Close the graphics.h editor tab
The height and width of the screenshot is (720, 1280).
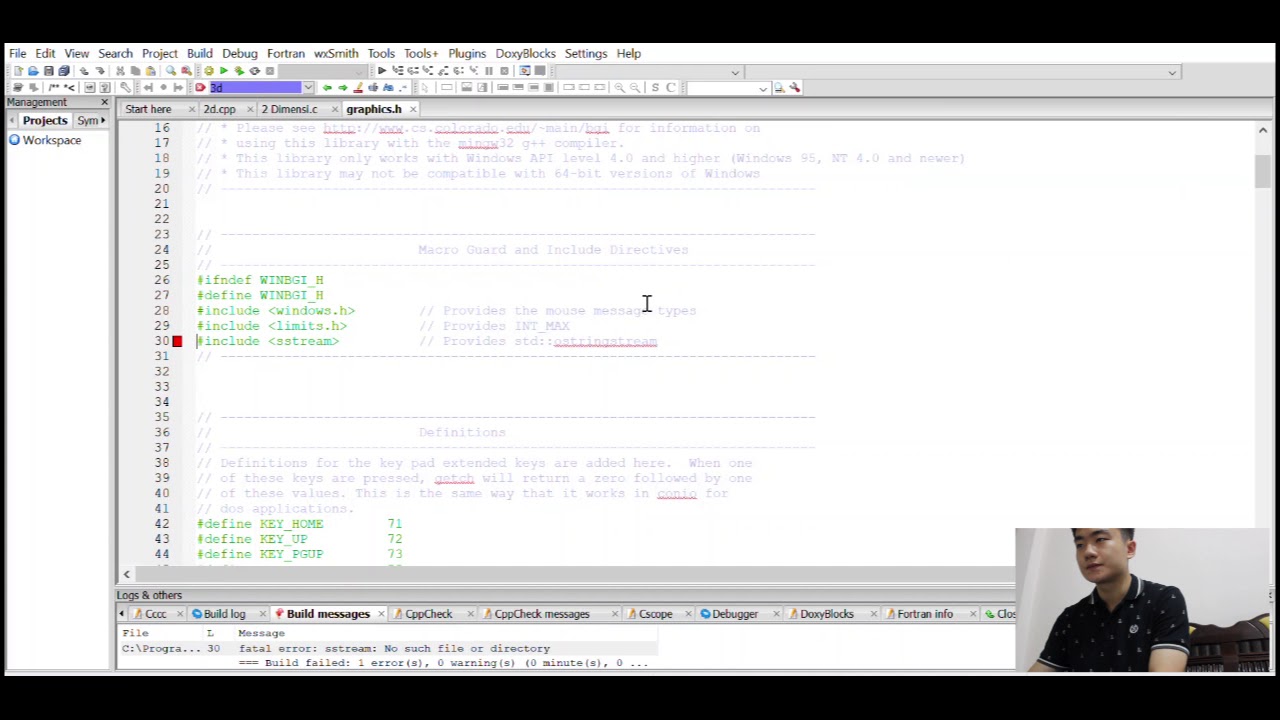click(x=412, y=109)
